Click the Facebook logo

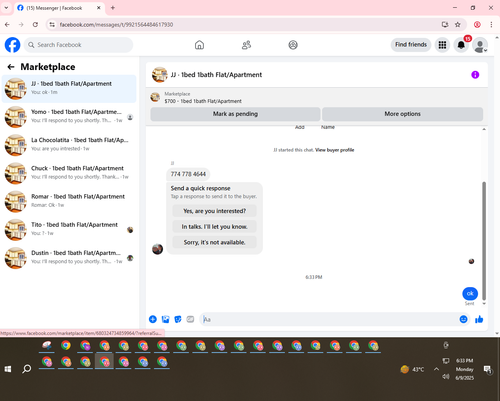(12, 45)
